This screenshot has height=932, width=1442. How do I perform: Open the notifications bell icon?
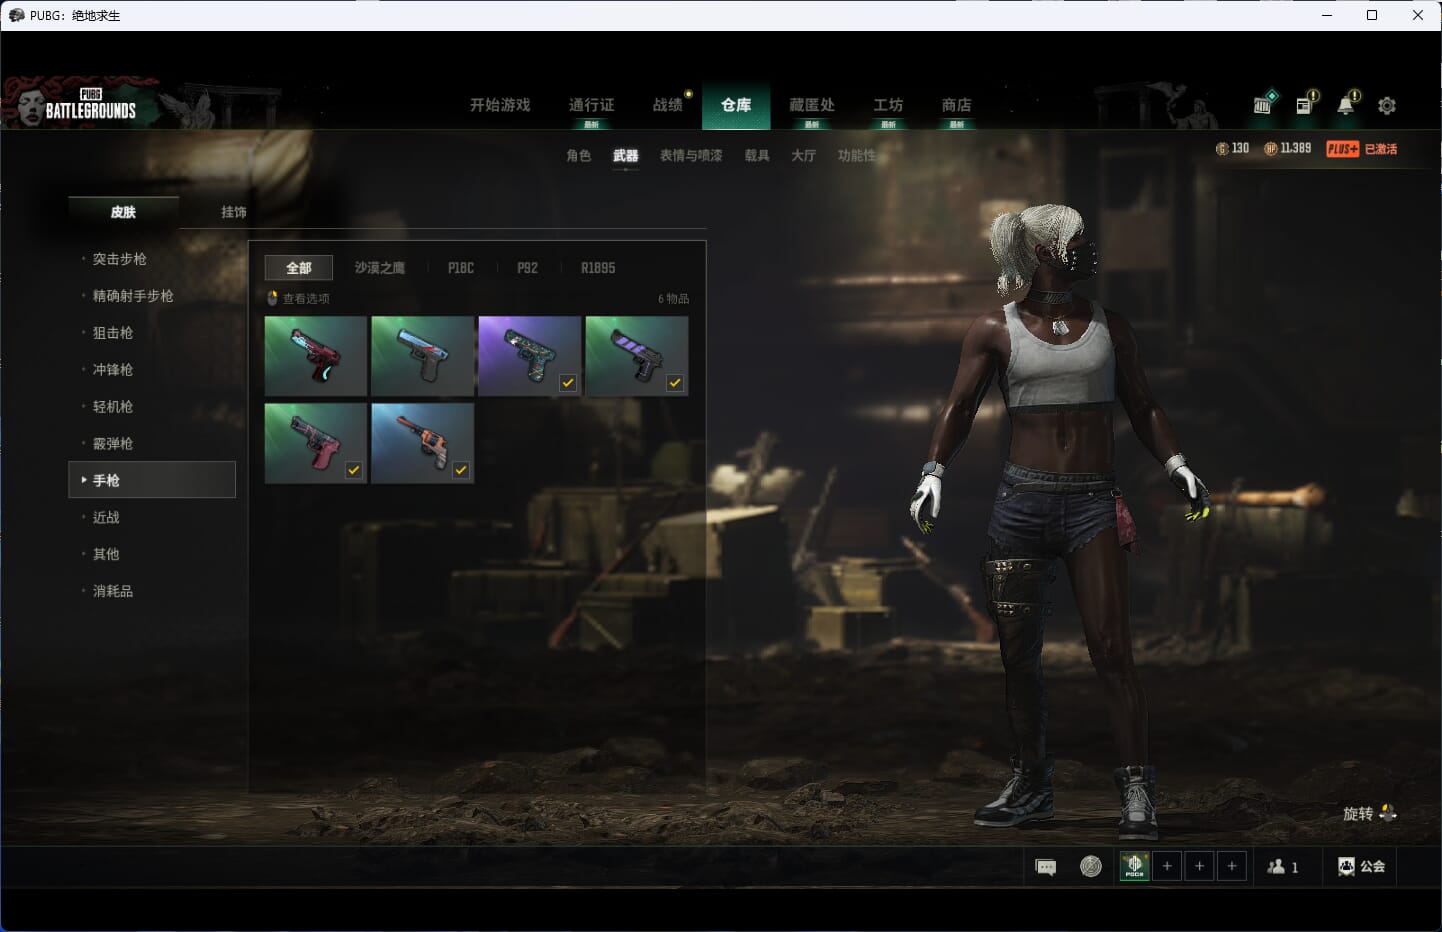1347,104
